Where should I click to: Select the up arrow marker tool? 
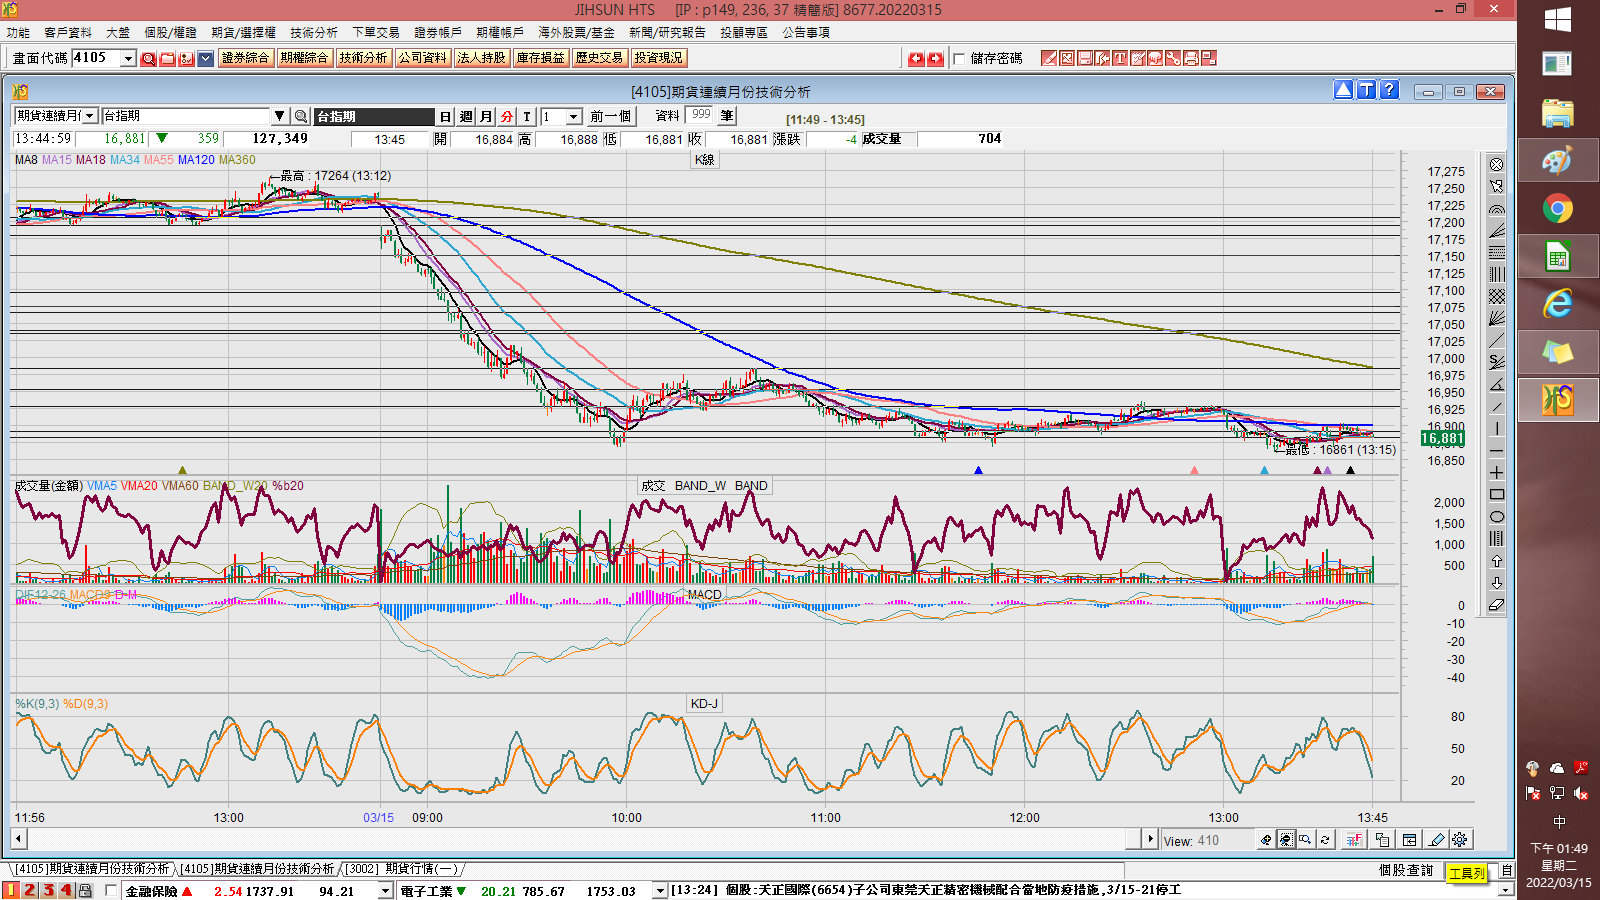coord(1497,560)
